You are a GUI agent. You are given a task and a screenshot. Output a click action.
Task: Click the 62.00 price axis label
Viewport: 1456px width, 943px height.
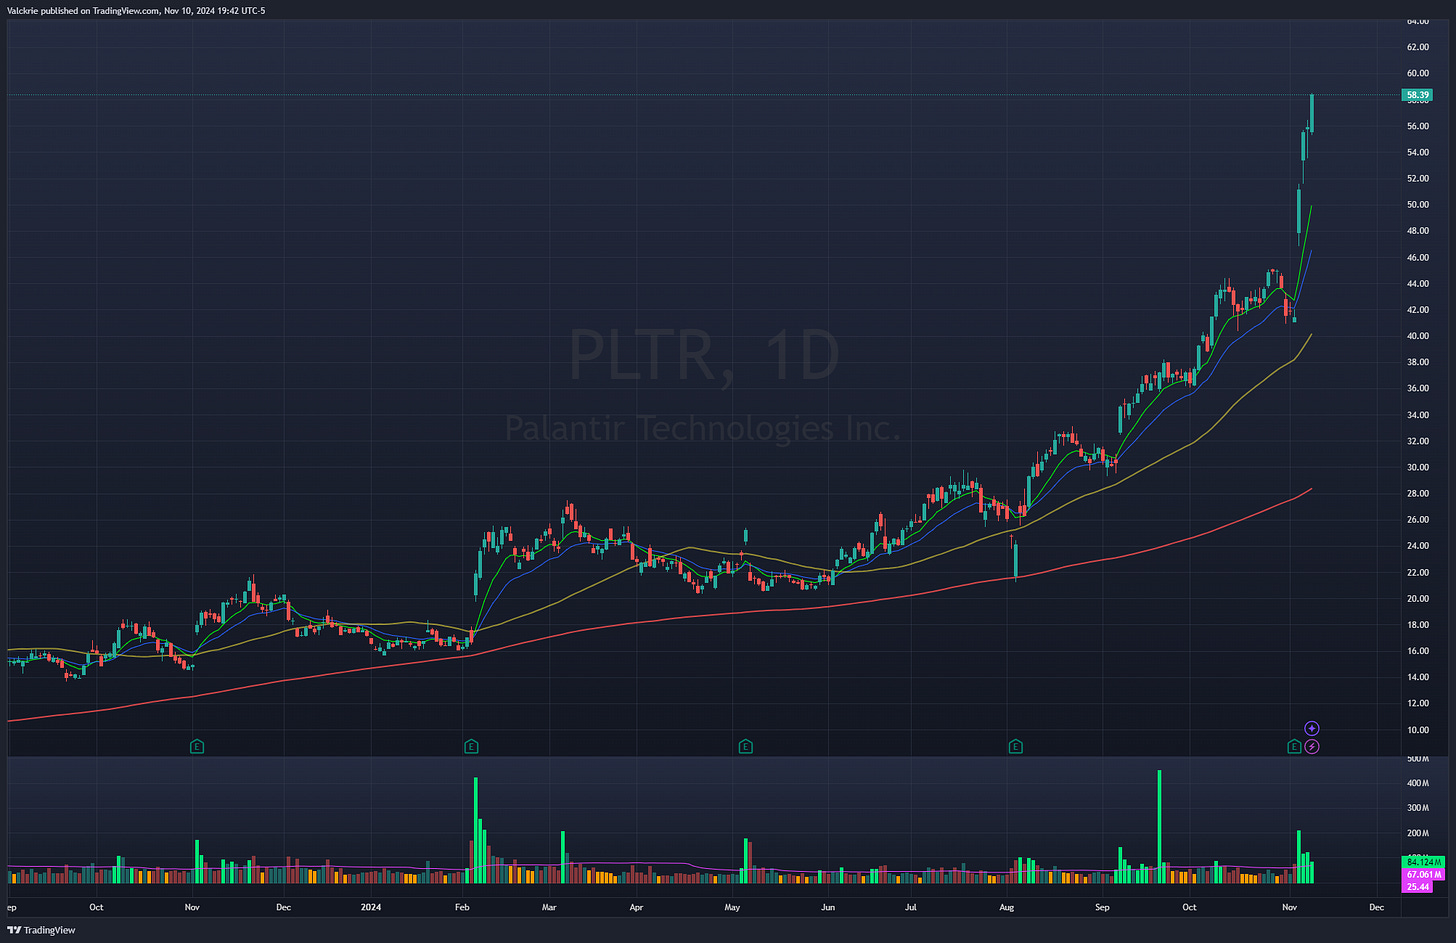(1417, 47)
